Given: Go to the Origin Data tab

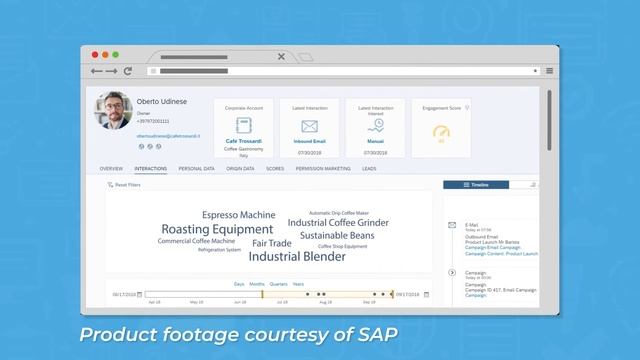Looking at the screenshot, I should [x=240, y=169].
